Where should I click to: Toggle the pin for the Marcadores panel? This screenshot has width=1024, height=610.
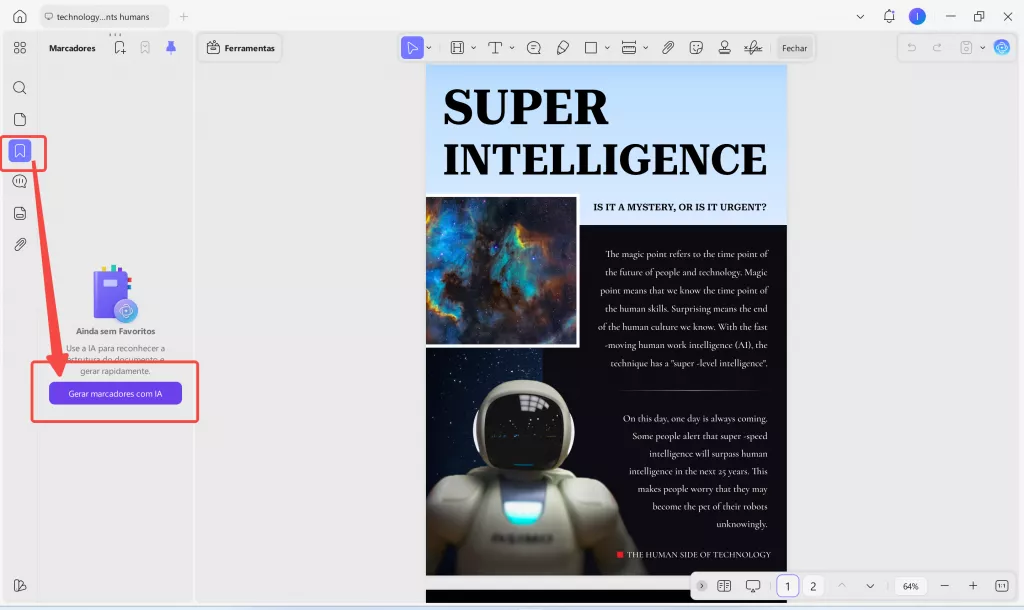[x=171, y=48]
